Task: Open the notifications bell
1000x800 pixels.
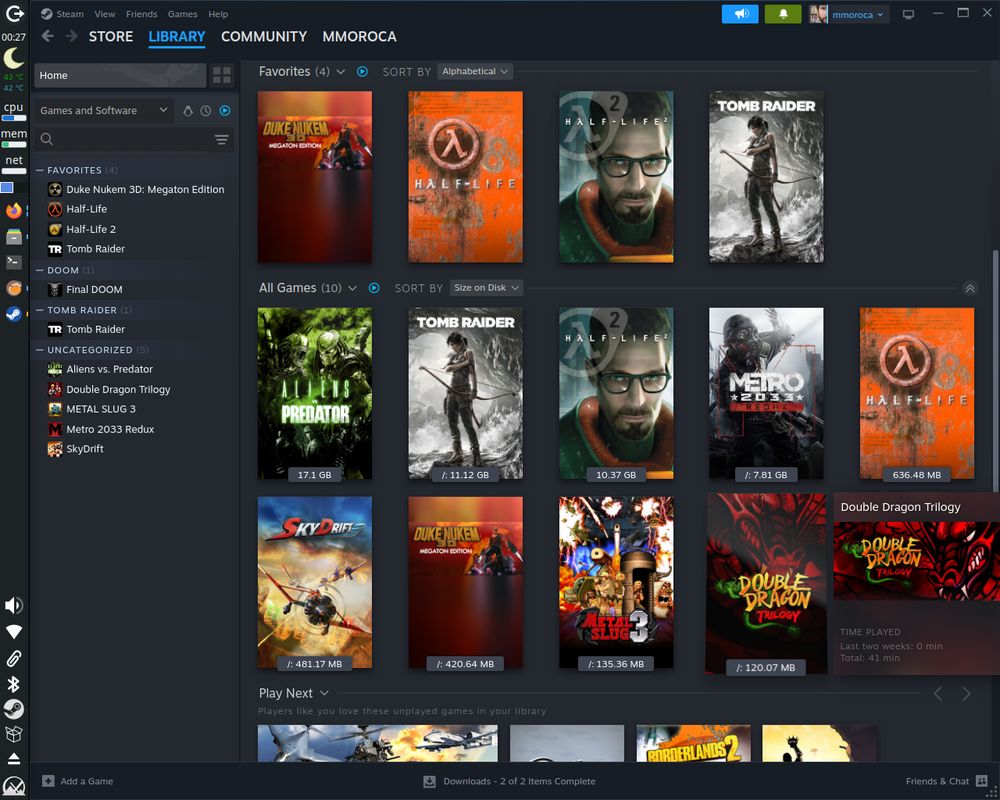Action: [x=783, y=14]
